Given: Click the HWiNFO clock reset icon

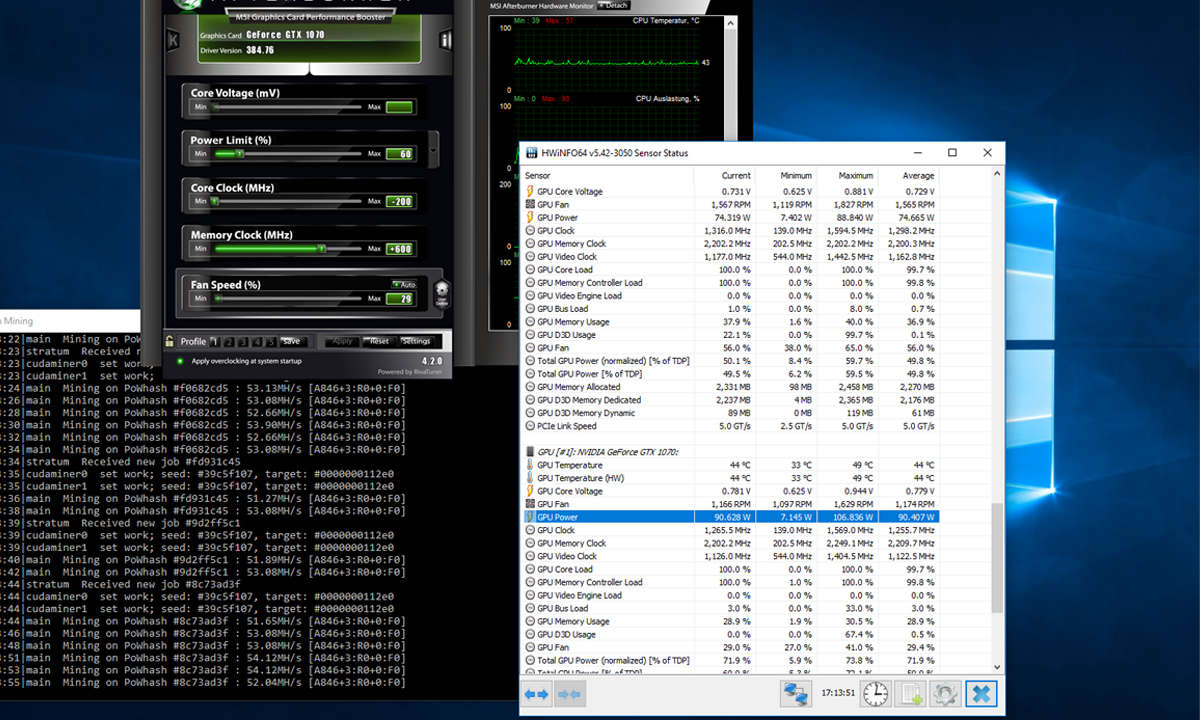Looking at the screenshot, I should click(875, 694).
